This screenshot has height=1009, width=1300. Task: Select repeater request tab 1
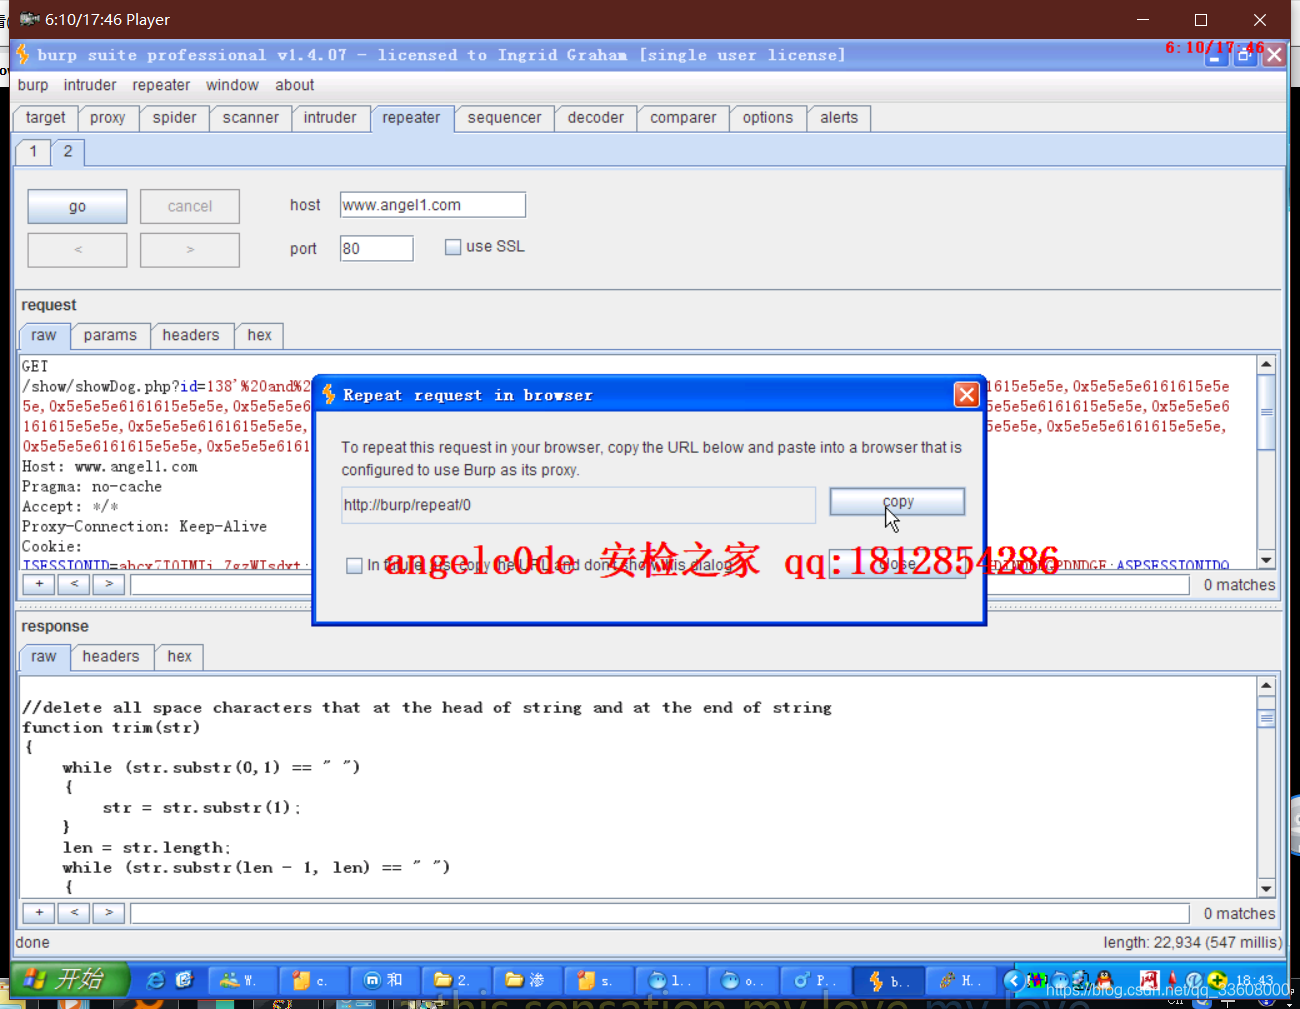click(33, 152)
